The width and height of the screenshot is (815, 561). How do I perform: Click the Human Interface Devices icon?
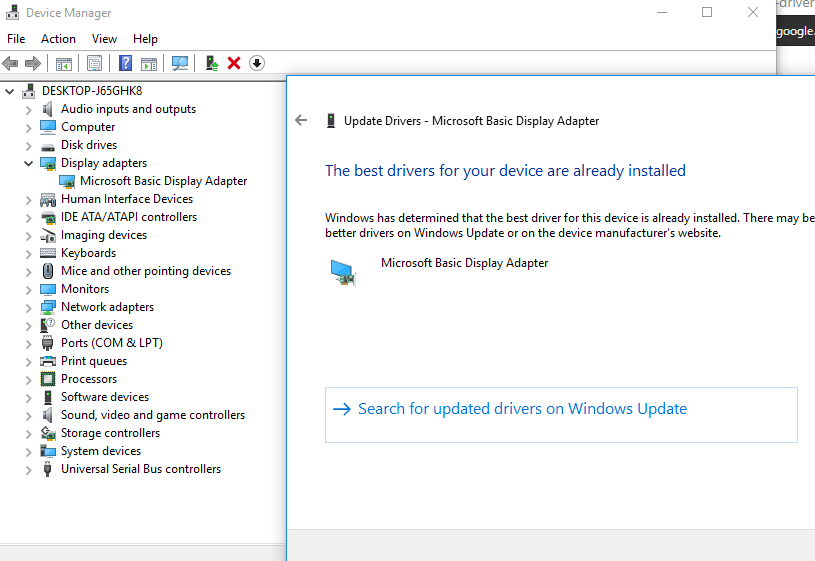pyautogui.click(x=48, y=199)
